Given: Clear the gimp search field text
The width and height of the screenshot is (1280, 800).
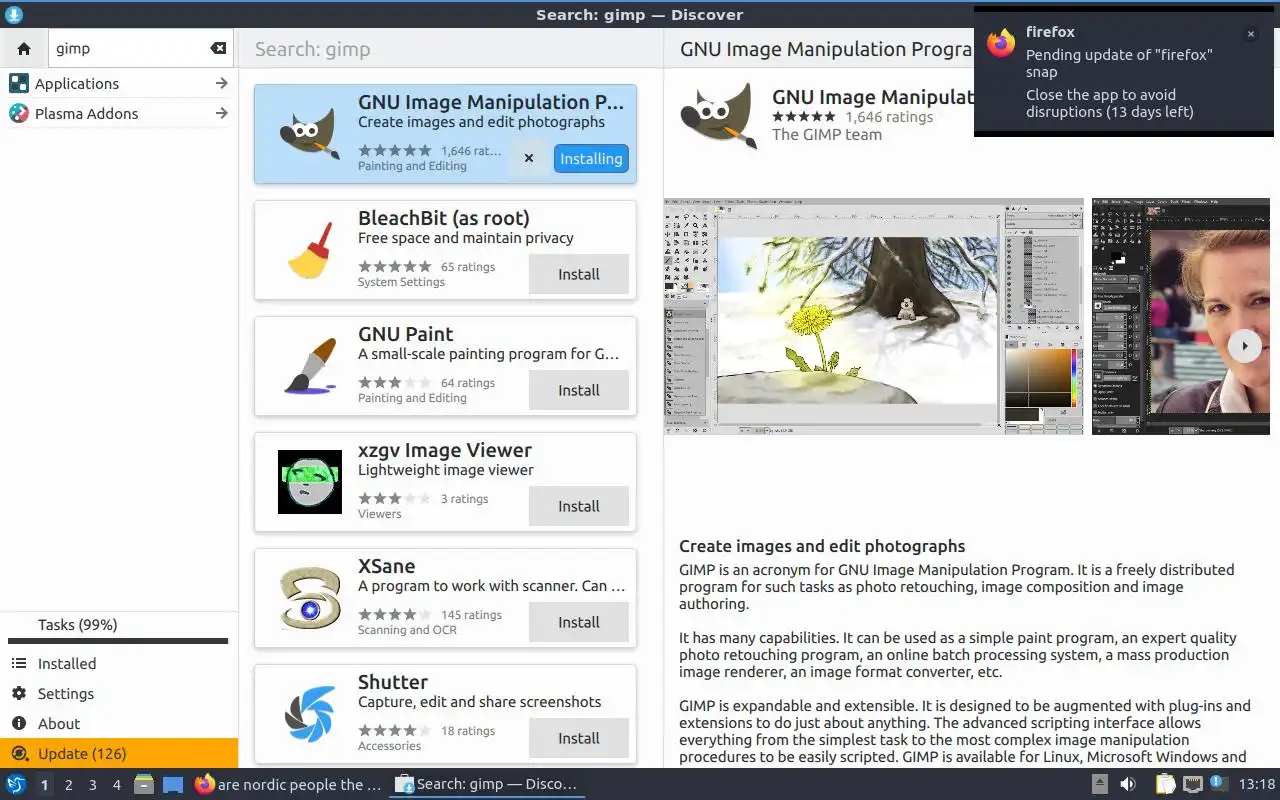Looking at the screenshot, I should [x=218, y=48].
